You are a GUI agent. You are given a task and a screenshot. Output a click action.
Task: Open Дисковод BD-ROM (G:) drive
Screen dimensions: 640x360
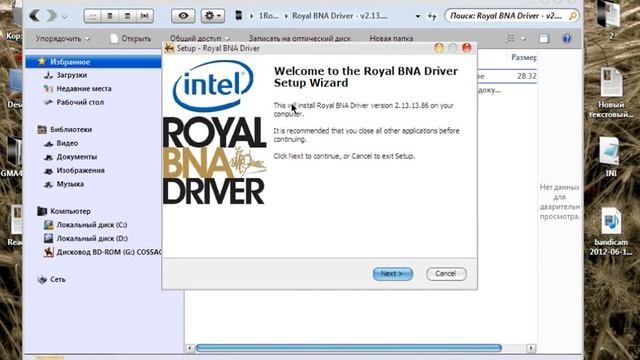pos(102,252)
